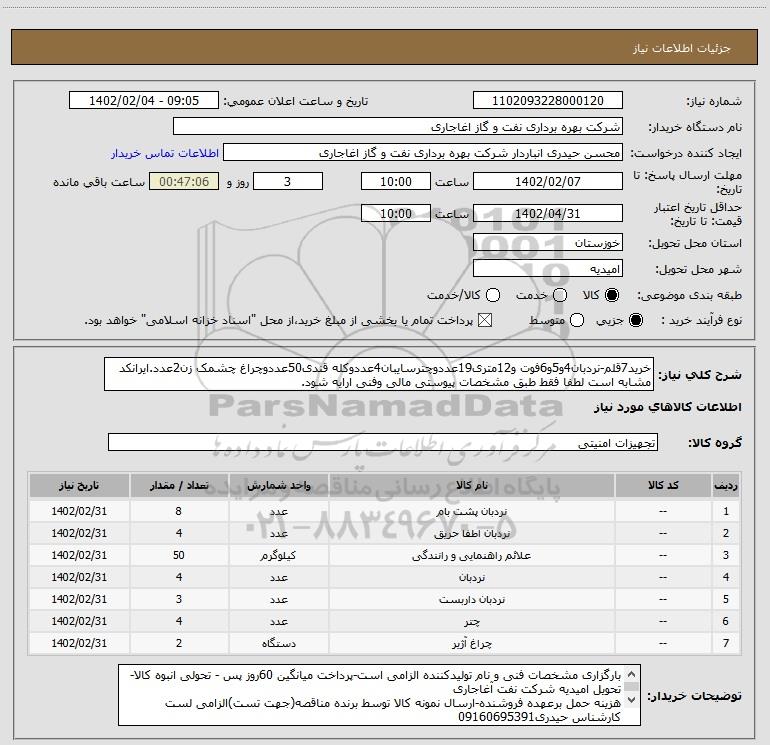
Task: Select the کالا category radio button
Action: tap(612, 295)
